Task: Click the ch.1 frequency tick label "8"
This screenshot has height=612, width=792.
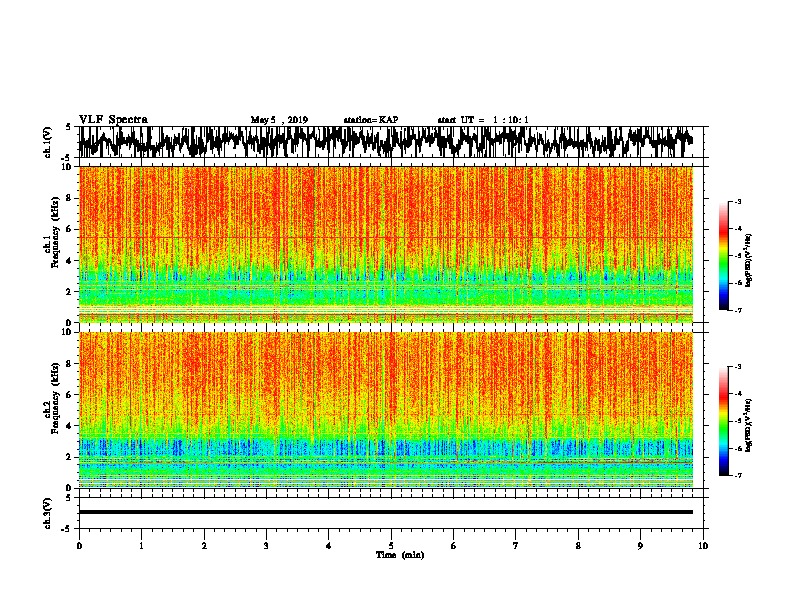Action: tap(69, 198)
